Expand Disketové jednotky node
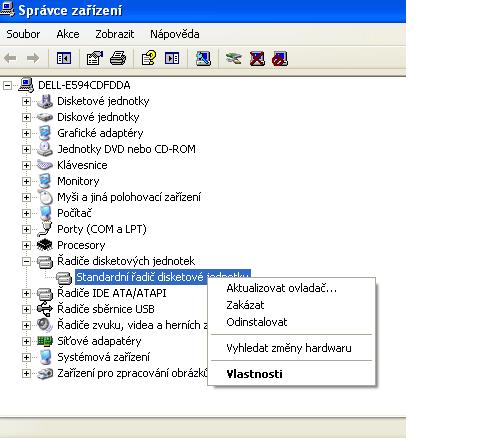The image size is (500, 438). coord(26,101)
